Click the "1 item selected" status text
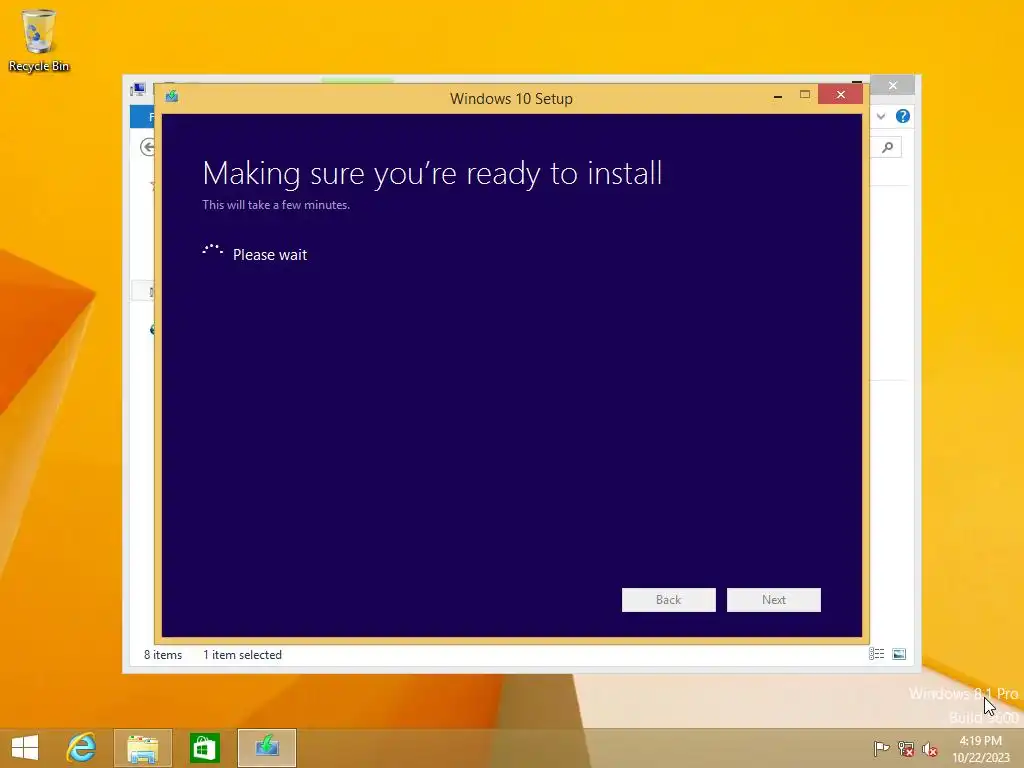This screenshot has width=1024, height=768. pos(242,654)
